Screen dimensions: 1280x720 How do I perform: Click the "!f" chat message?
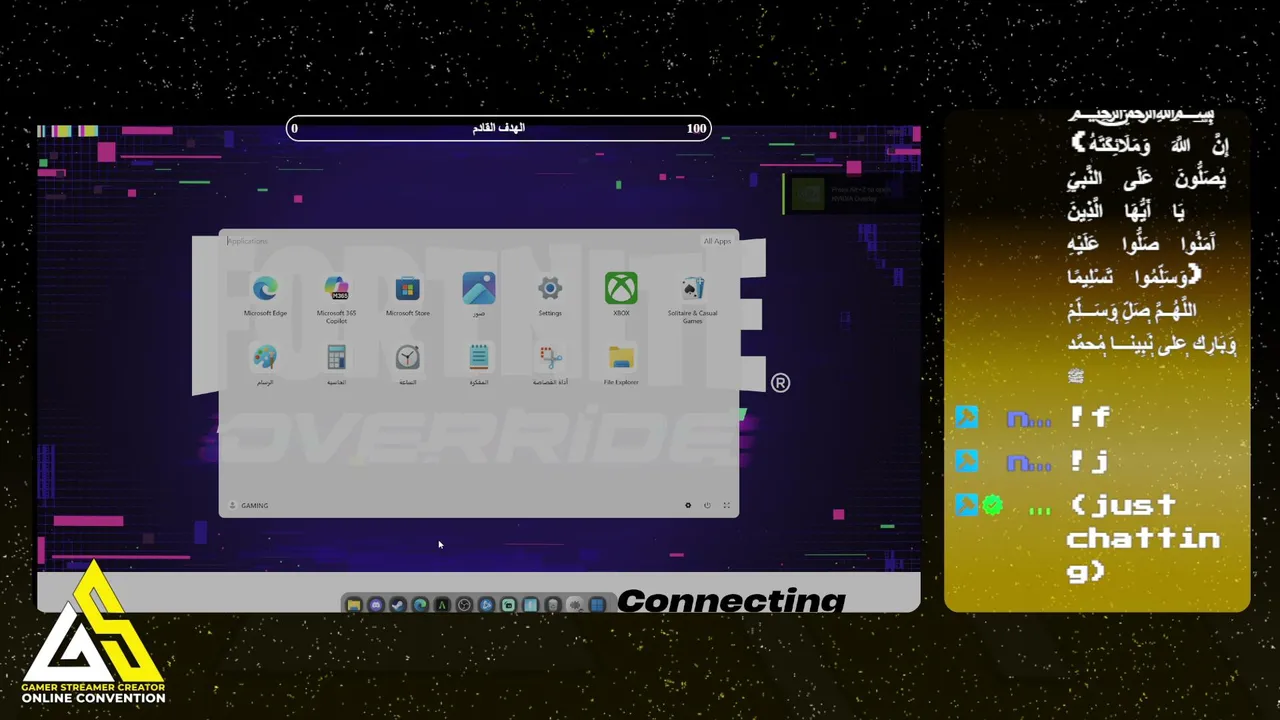[x=1090, y=417]
